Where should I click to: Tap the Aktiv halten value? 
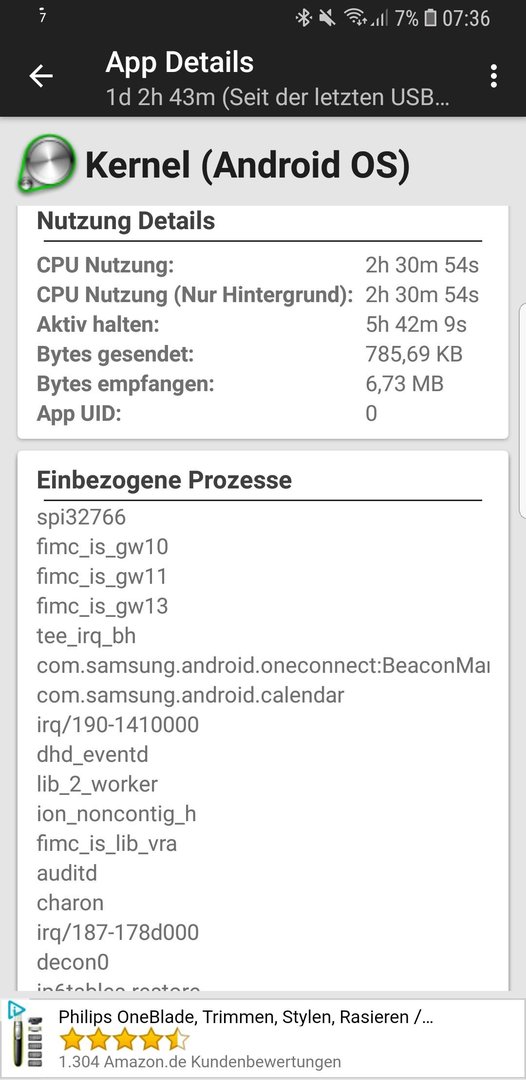pos(417,324)
